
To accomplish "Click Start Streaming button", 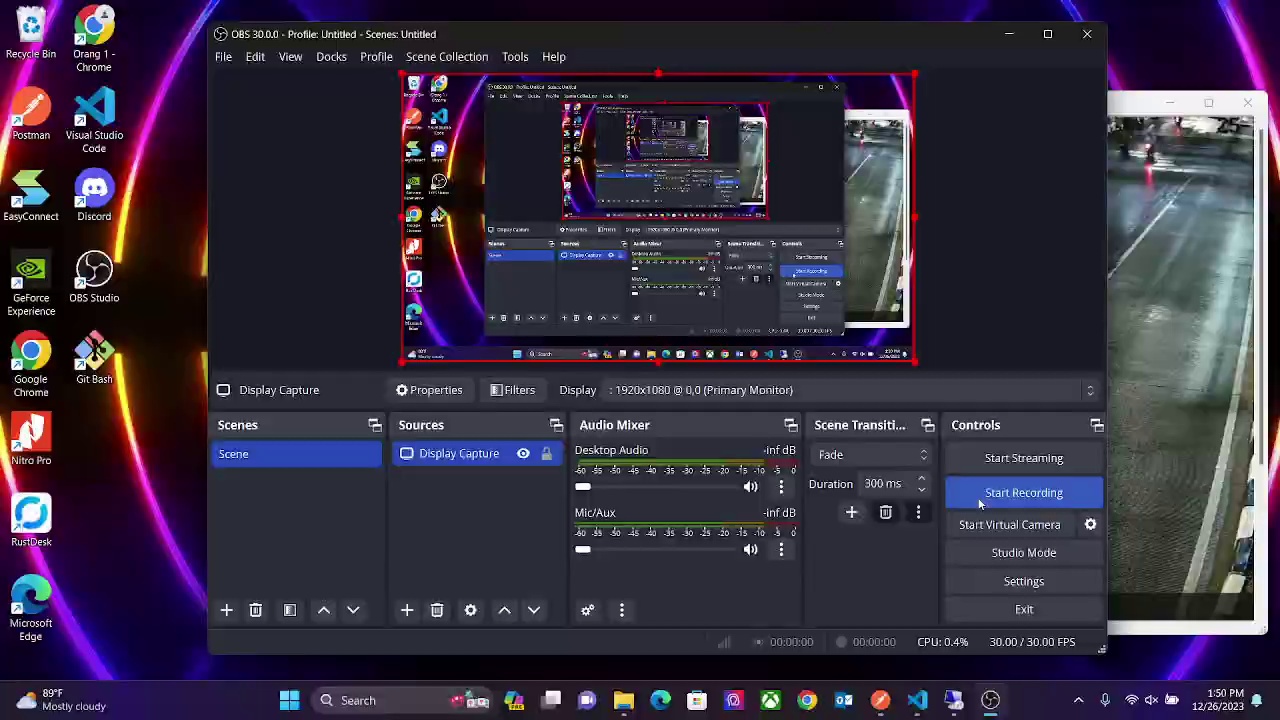I will click(1023, 458).
